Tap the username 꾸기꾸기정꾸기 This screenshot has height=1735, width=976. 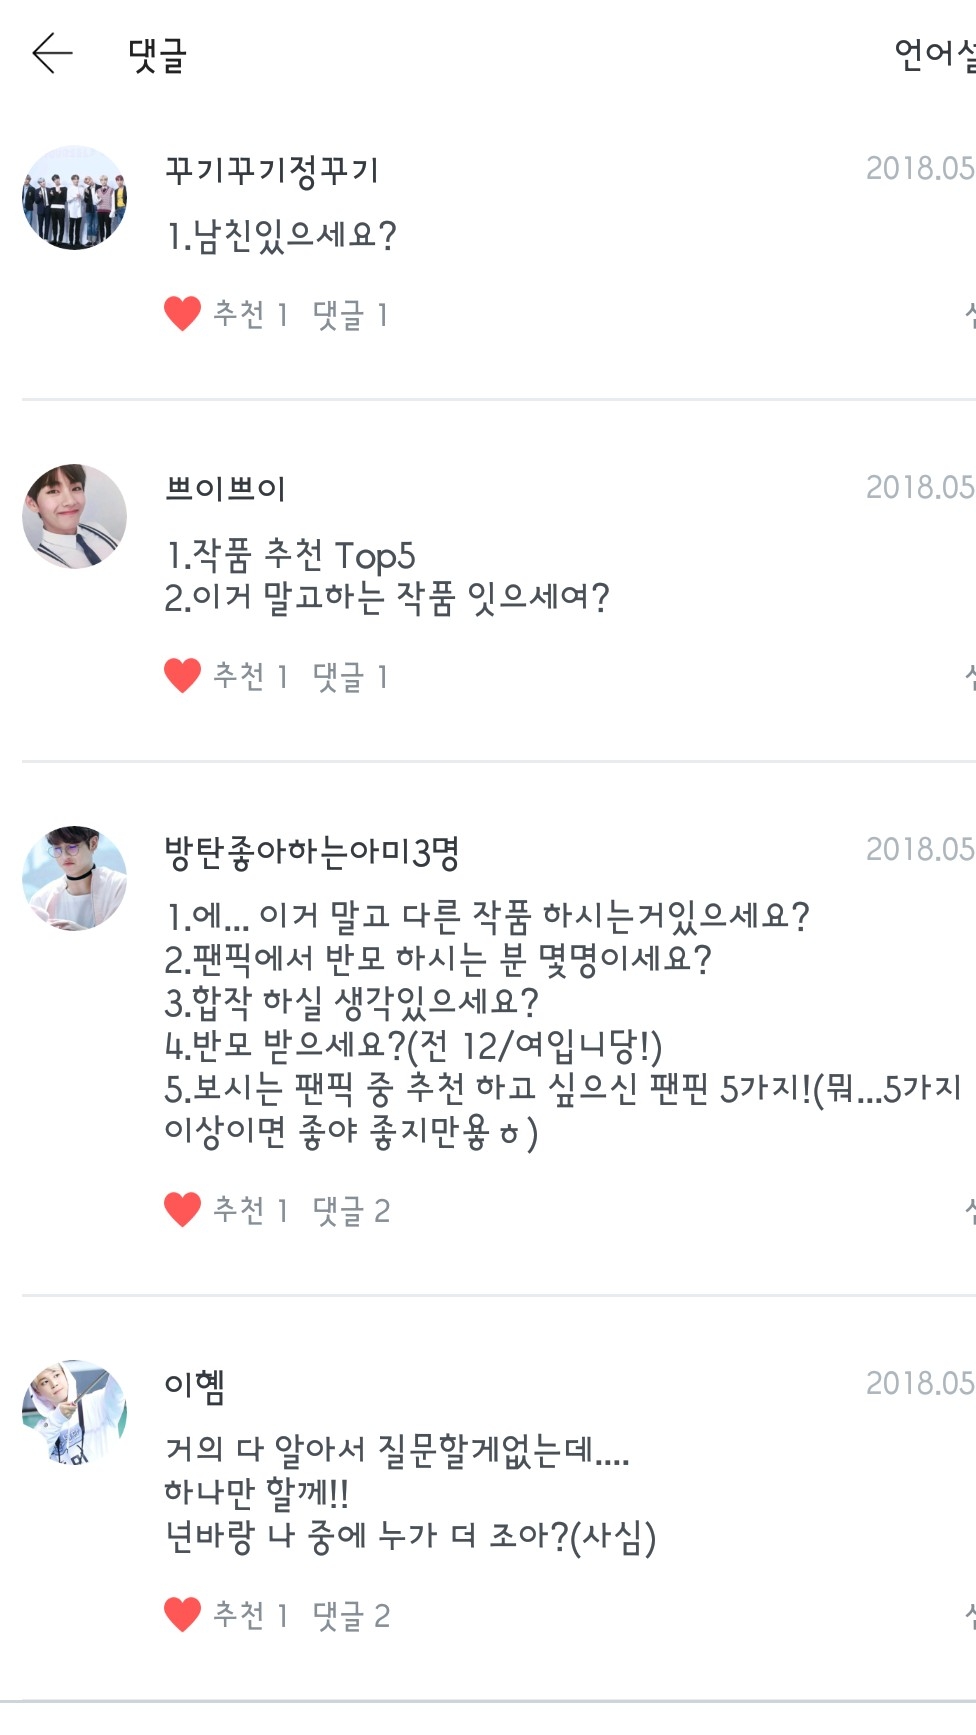[x=272, y=170]
